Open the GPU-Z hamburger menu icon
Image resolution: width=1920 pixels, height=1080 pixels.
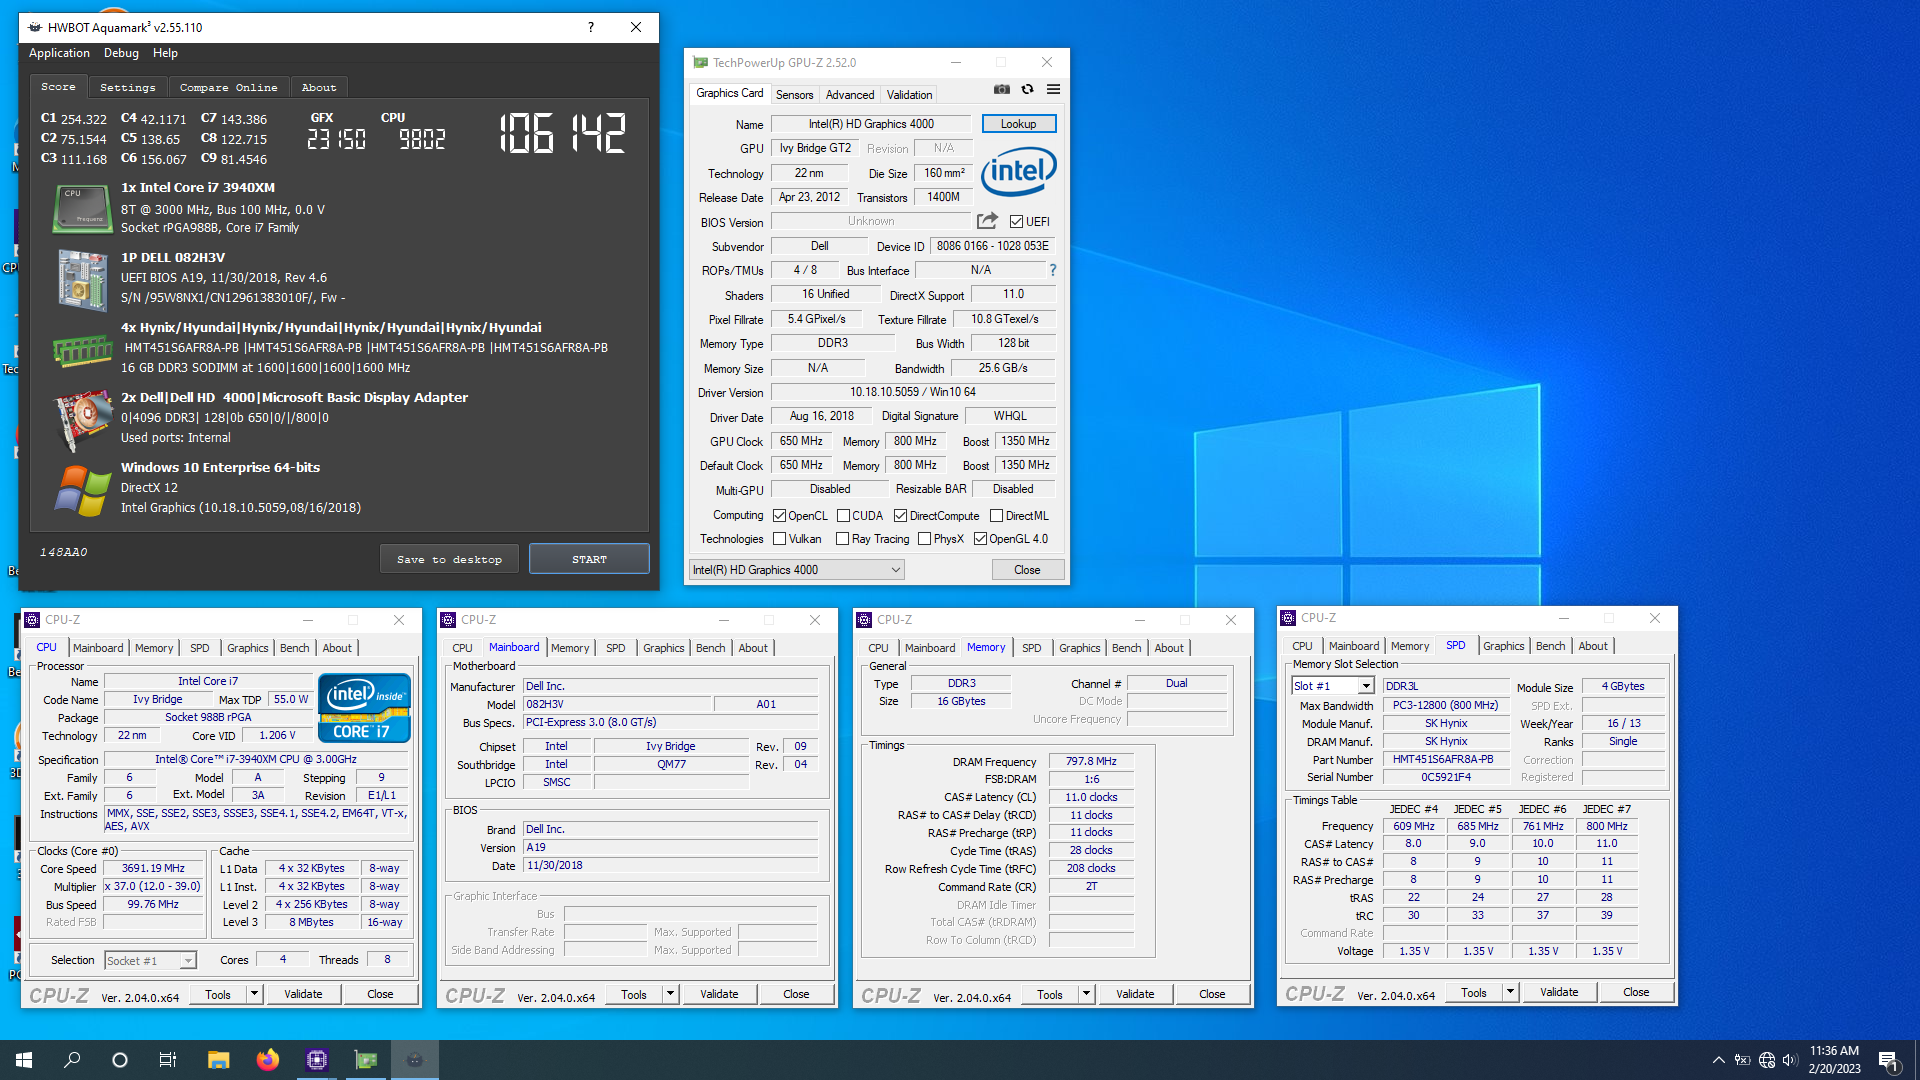point(1053,90)
